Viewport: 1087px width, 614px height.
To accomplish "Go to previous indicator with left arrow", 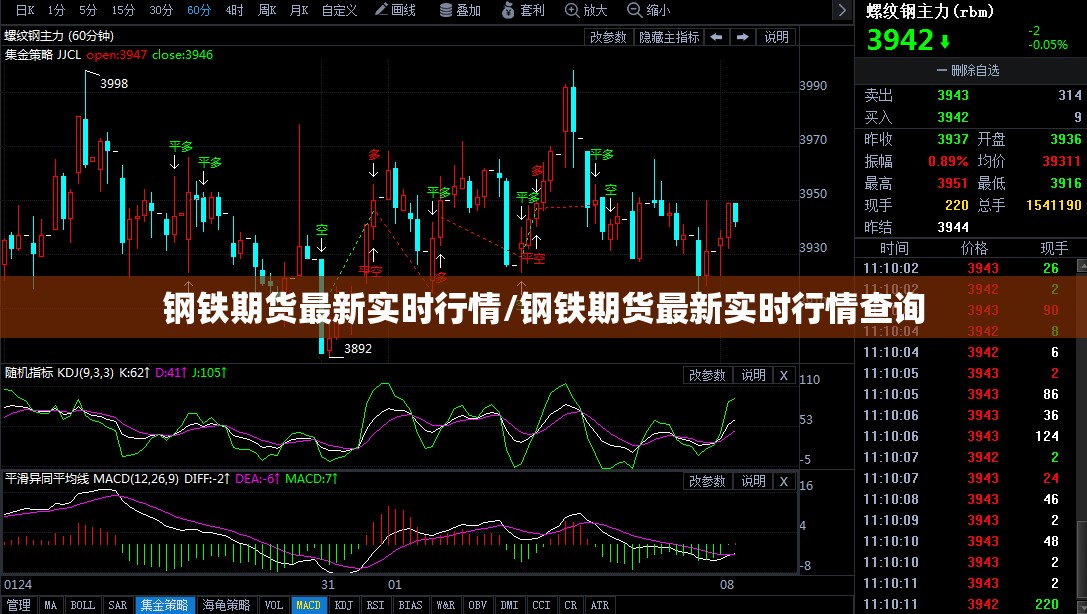I will coord(717,37).
